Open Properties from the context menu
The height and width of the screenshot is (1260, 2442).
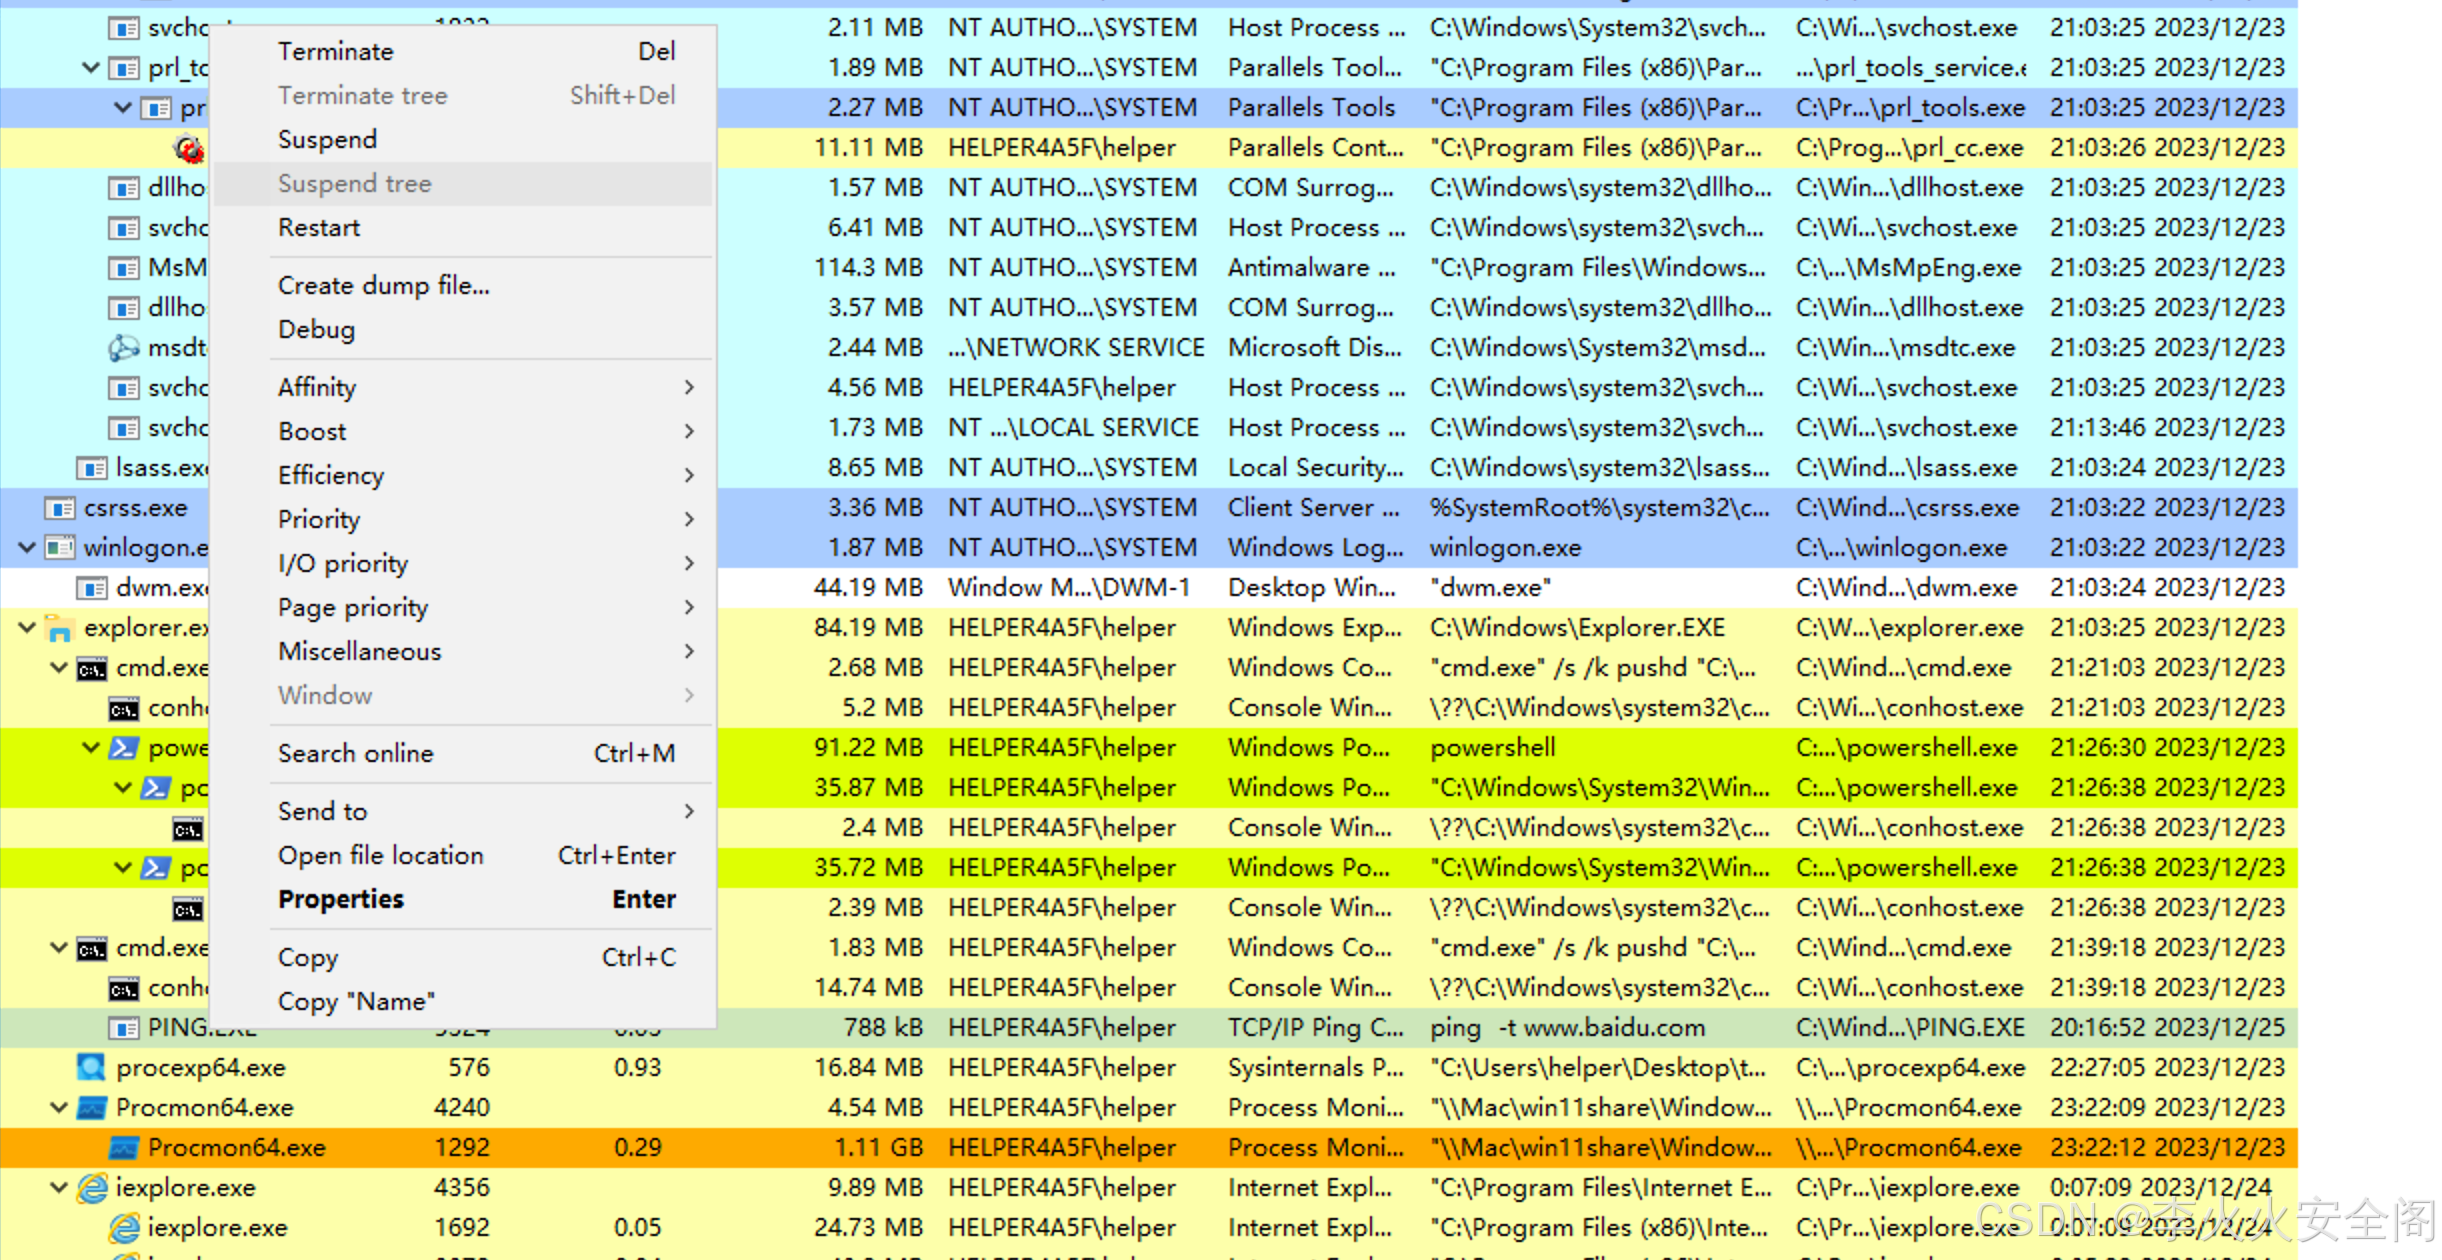(x=341, y=899)
